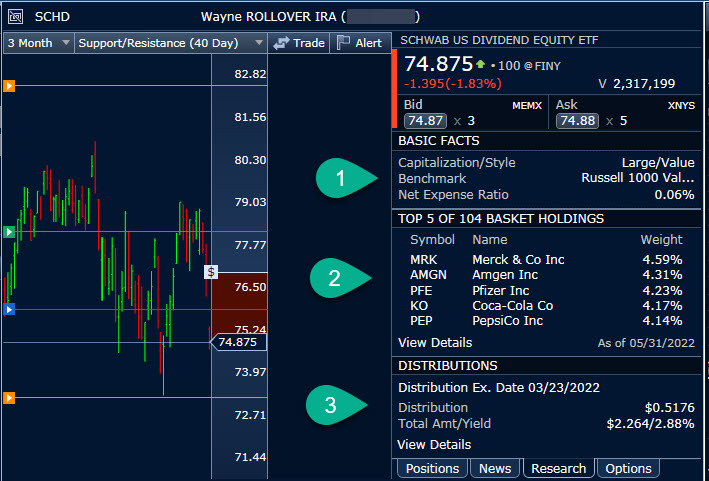Click the Trade arrows icon

point(281,43)
